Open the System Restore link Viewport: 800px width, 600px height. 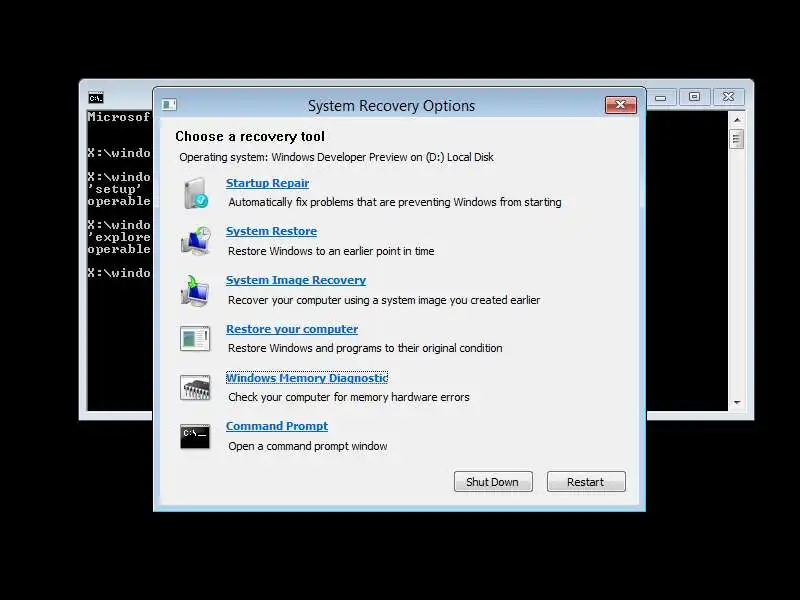(x=271, y=231)
